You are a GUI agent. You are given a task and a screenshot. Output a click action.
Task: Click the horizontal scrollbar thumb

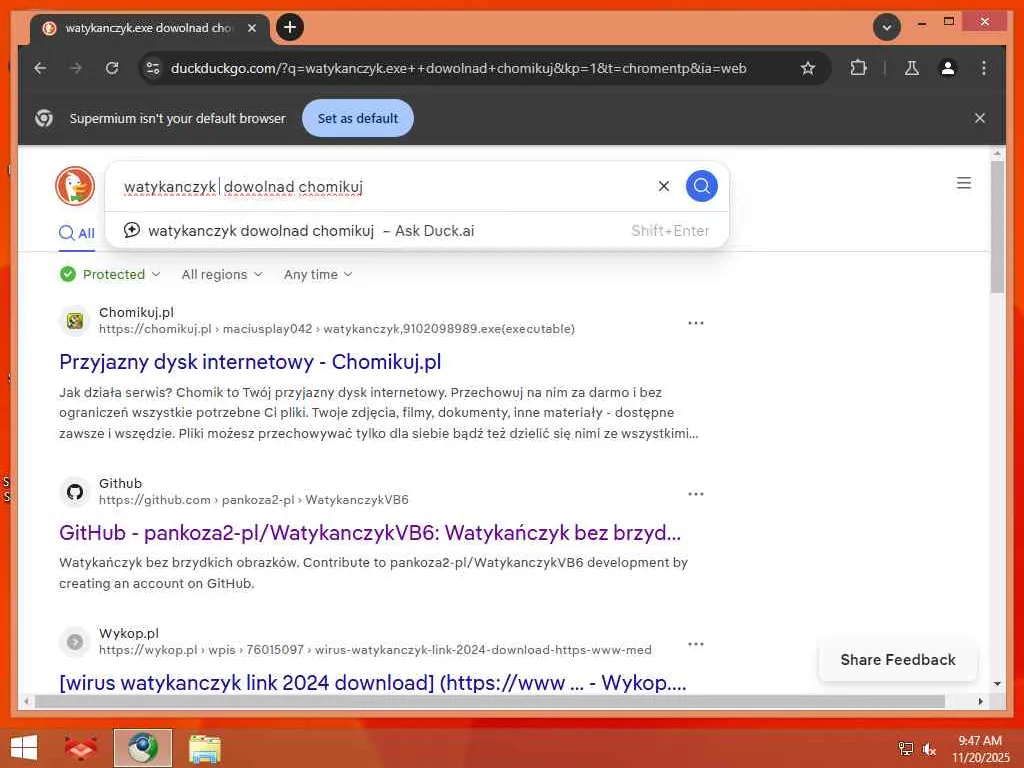click(x=490, y=701)
